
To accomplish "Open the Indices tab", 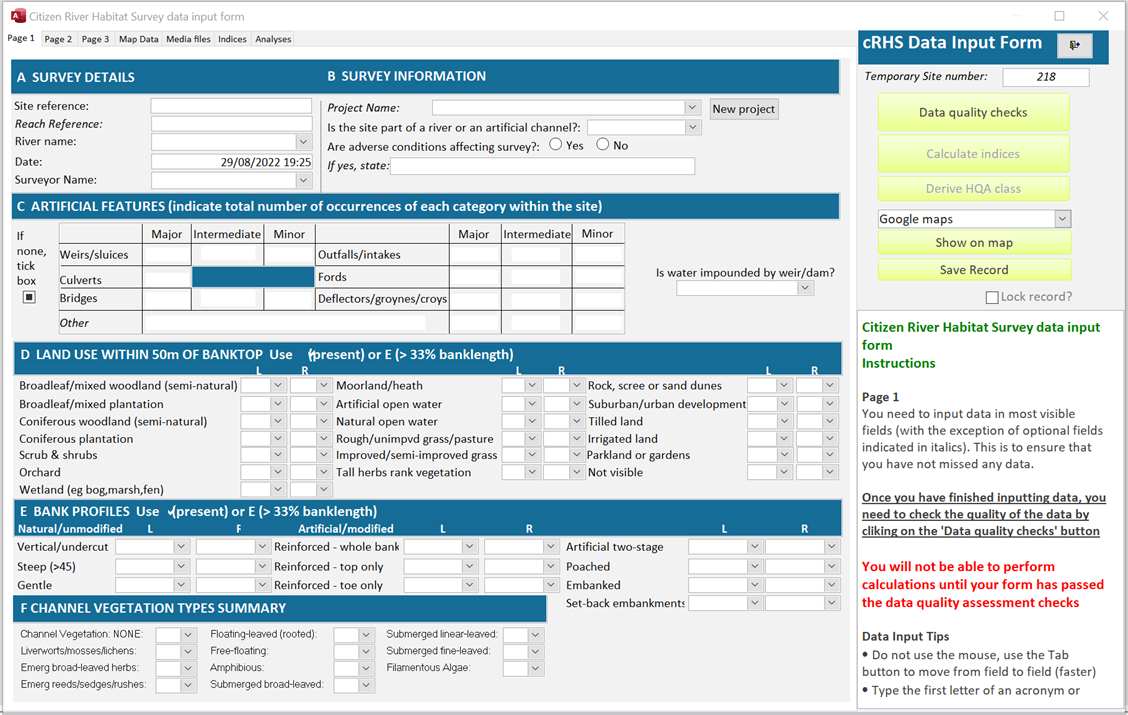I will click(x=232, y=39).
